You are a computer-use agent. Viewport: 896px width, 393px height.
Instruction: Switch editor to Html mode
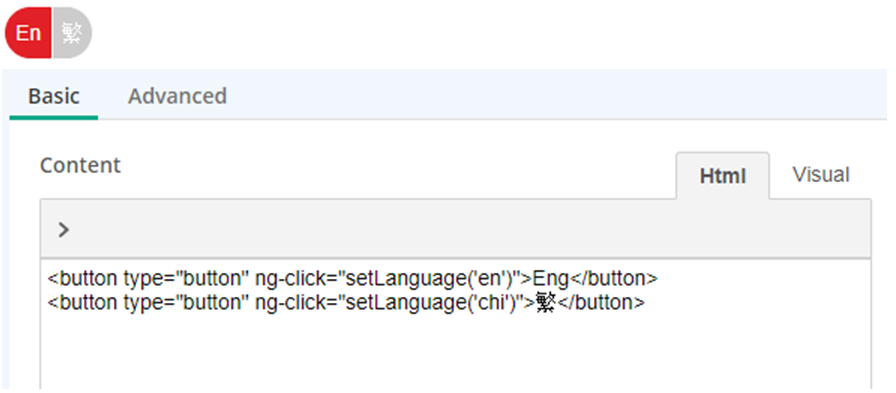point(723,176)
